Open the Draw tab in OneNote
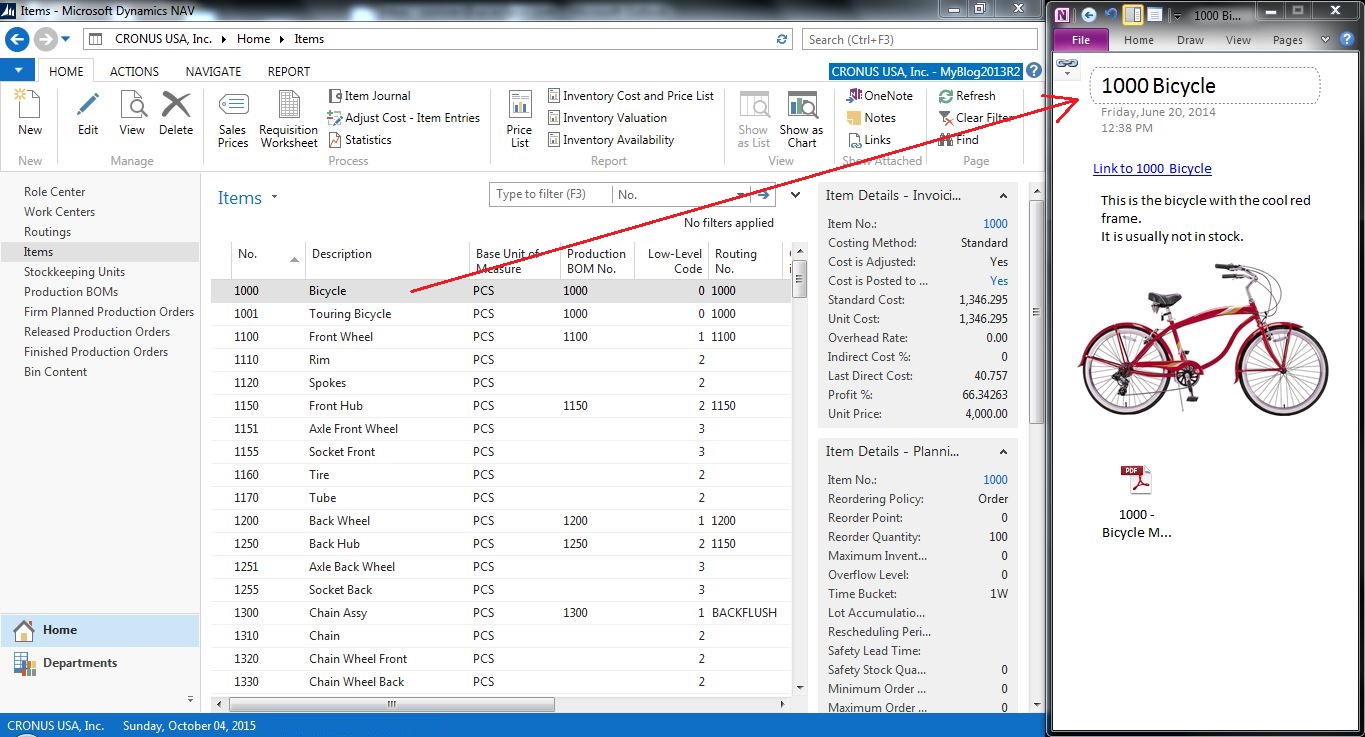 pos(1190,40)
